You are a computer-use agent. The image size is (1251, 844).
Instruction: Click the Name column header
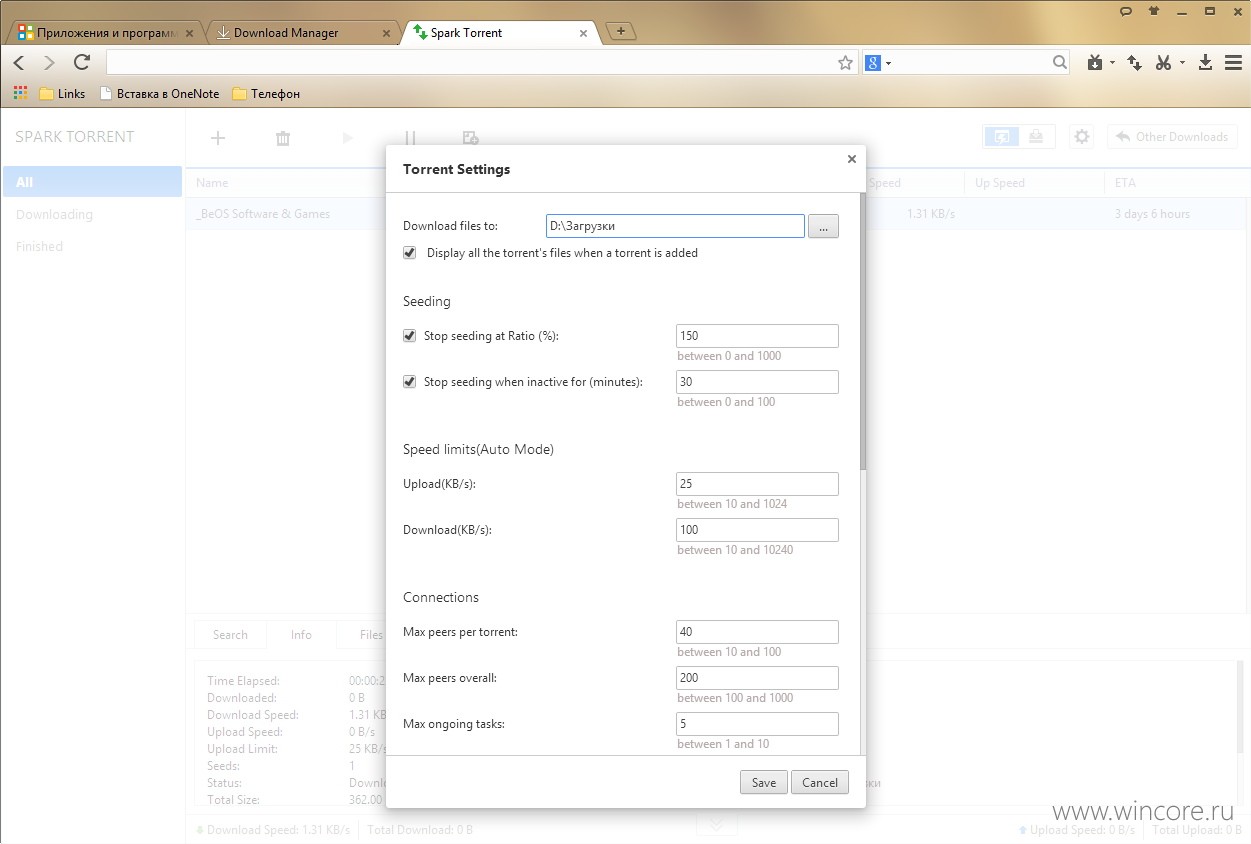pyautogui.click(x=212, y=183)
